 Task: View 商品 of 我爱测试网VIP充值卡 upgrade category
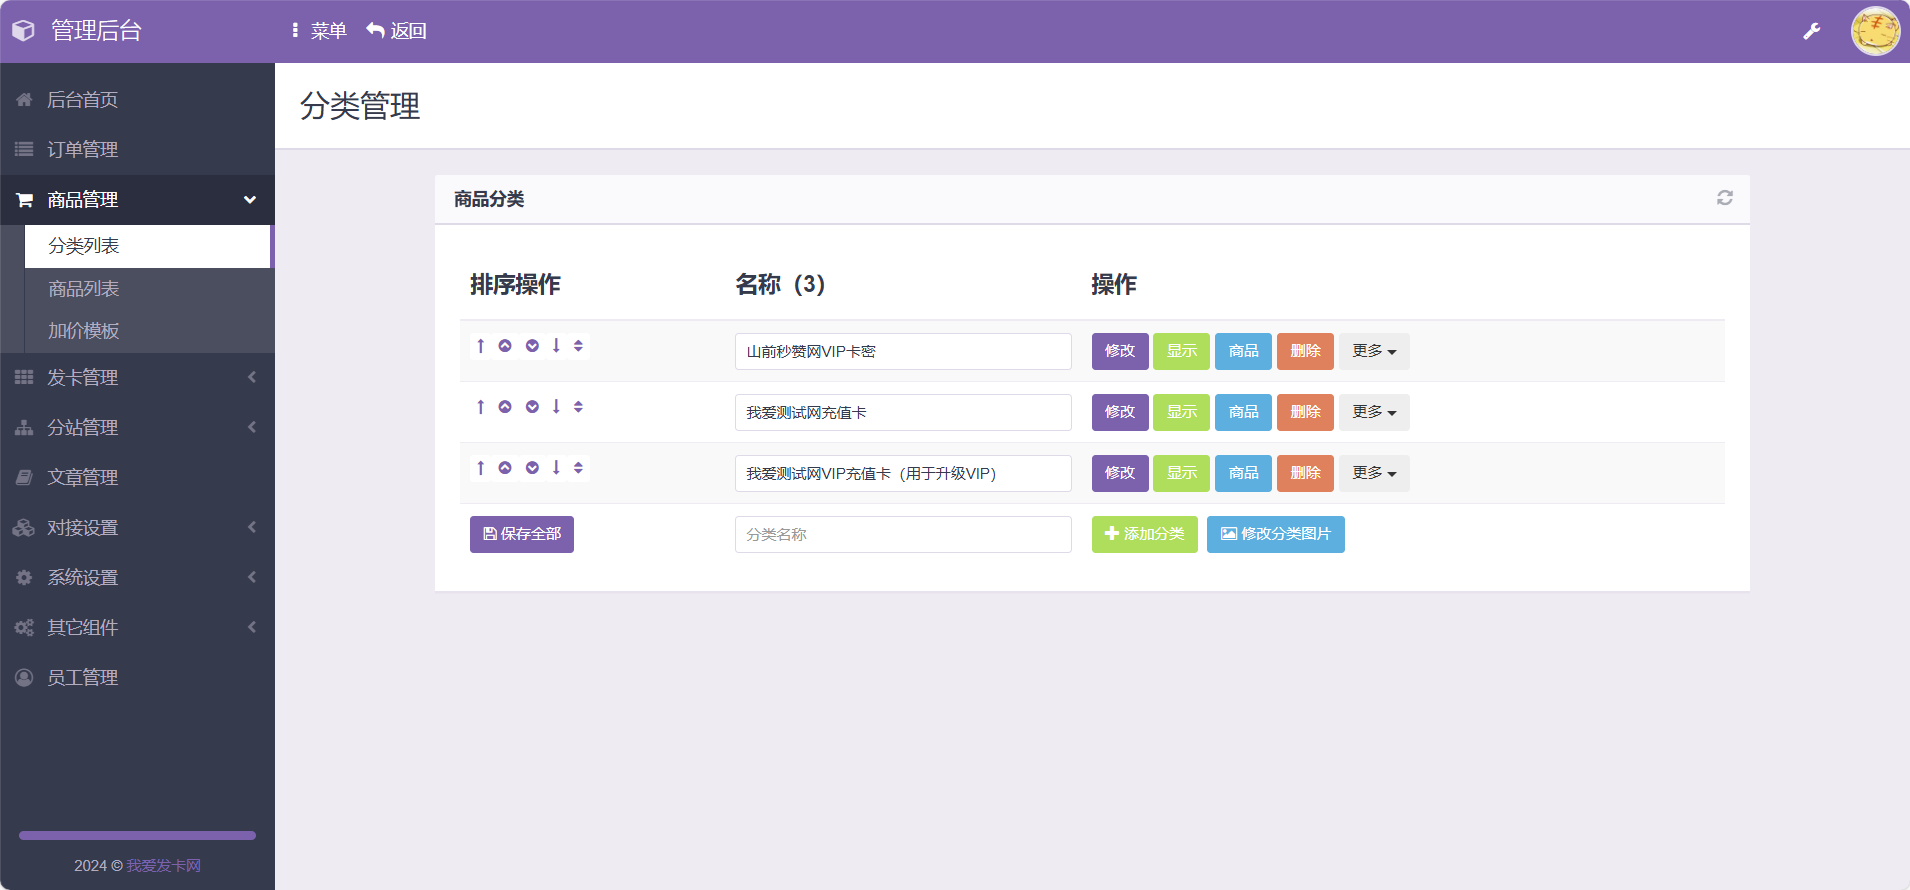pyautogui.click(x=1243, y=473)
